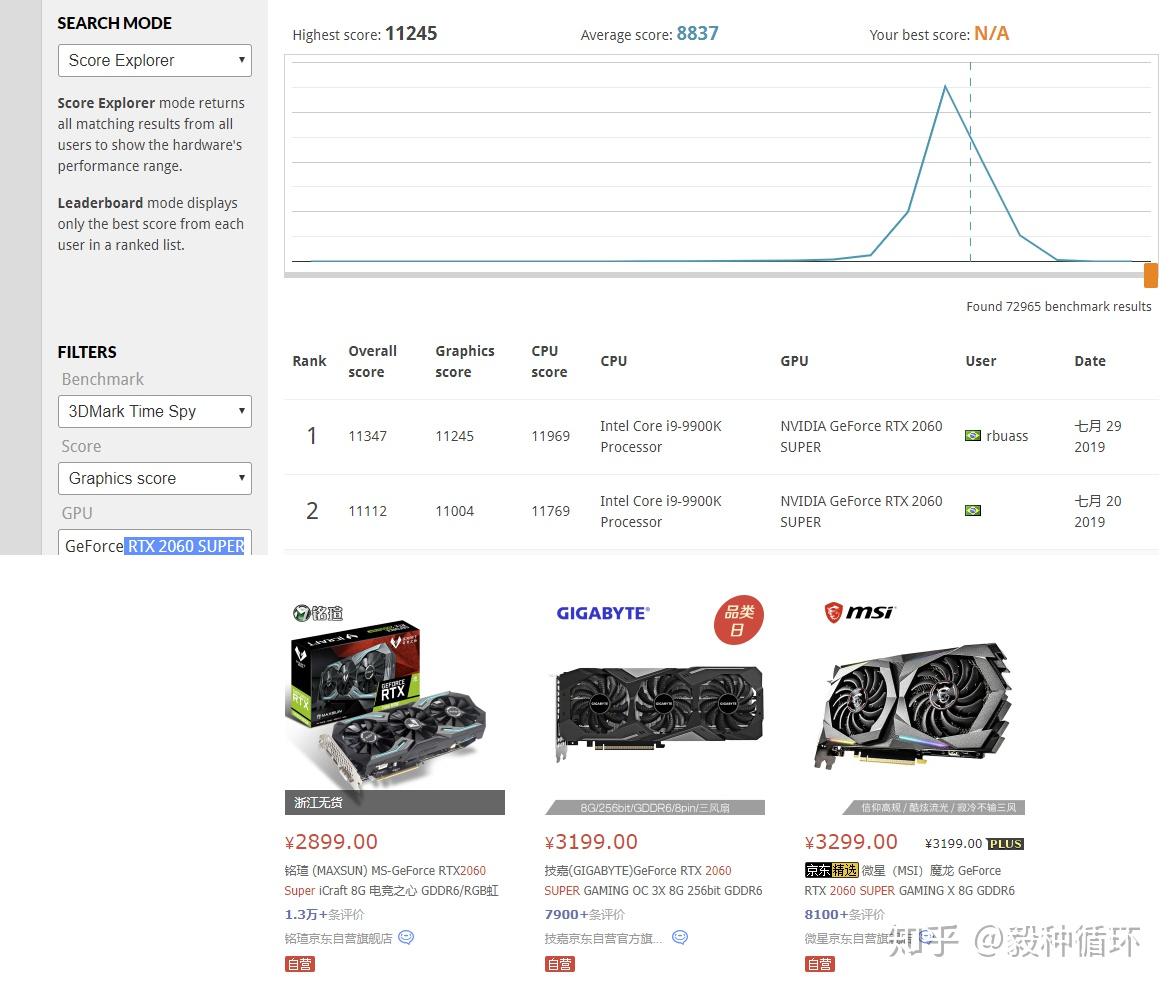Click the GPU column header
The image size is (1170, 988).
(794, 361)
